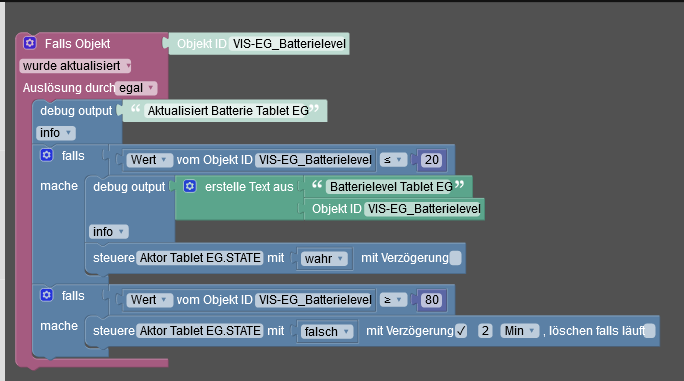Select Aktor Tablet EG.STATE in wahr row
Image resolution: width=684 pixels, height=381 pixels.
pyautogui.click(x=200, y=258)
